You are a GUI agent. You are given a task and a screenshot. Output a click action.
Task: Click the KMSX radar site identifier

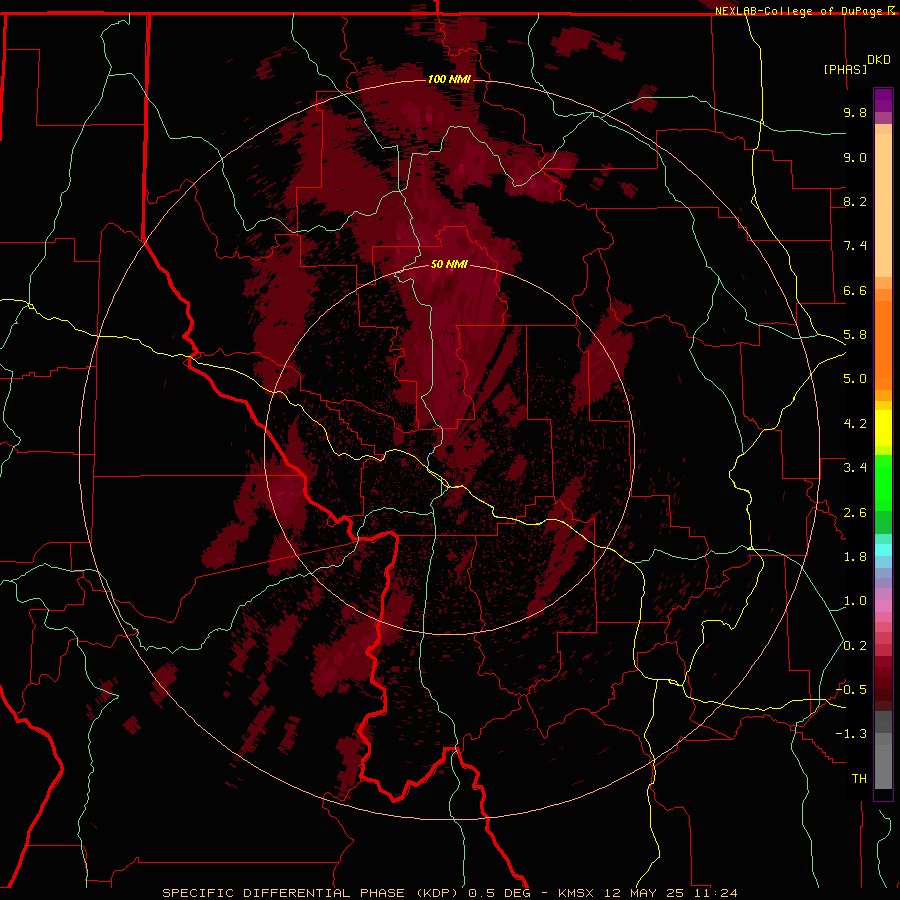(578, 893)
